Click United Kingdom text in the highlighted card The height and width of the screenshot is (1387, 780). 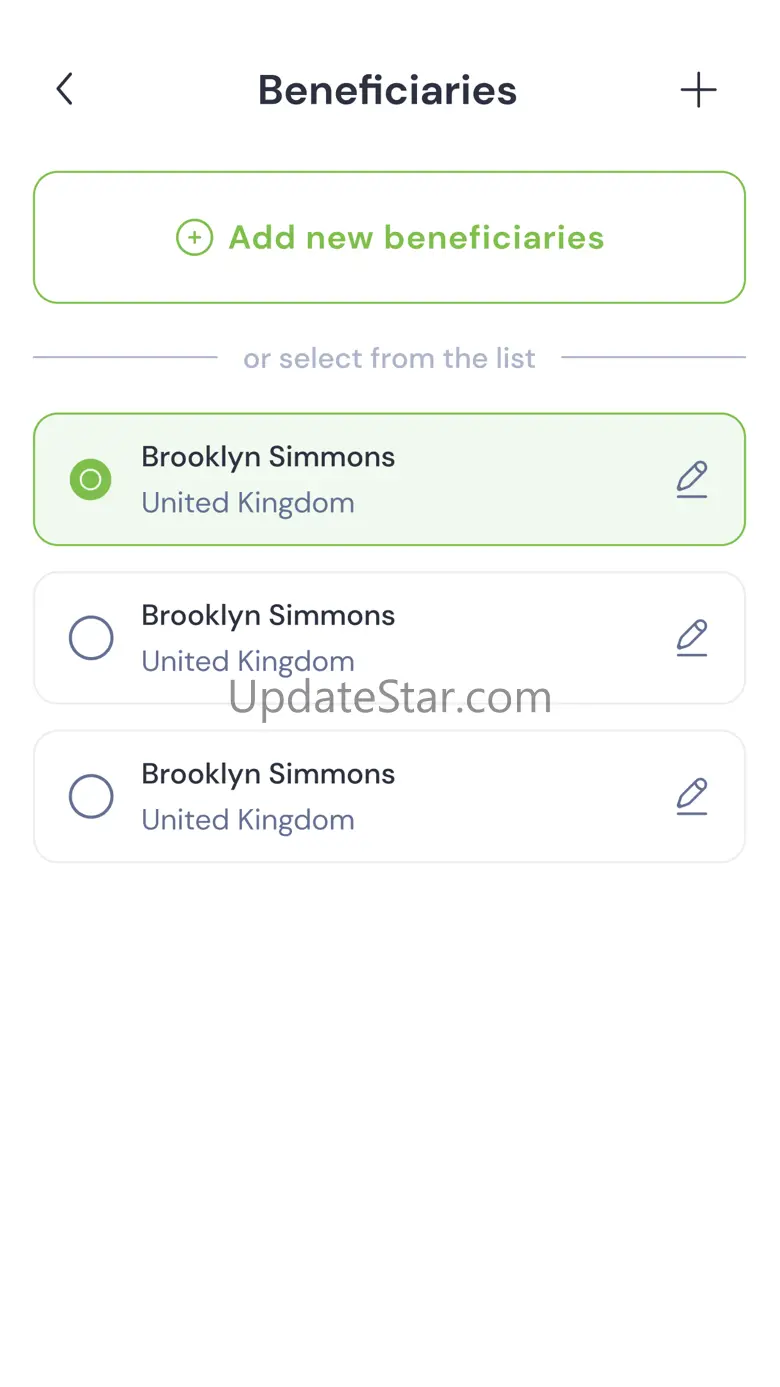pos(248,502)
